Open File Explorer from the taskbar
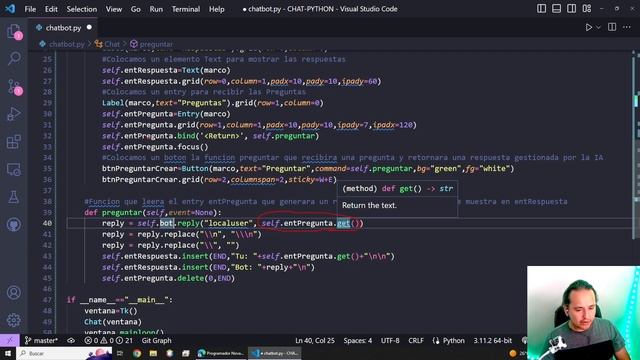This screenshot has width=640, height=360. tap(153, 353)
